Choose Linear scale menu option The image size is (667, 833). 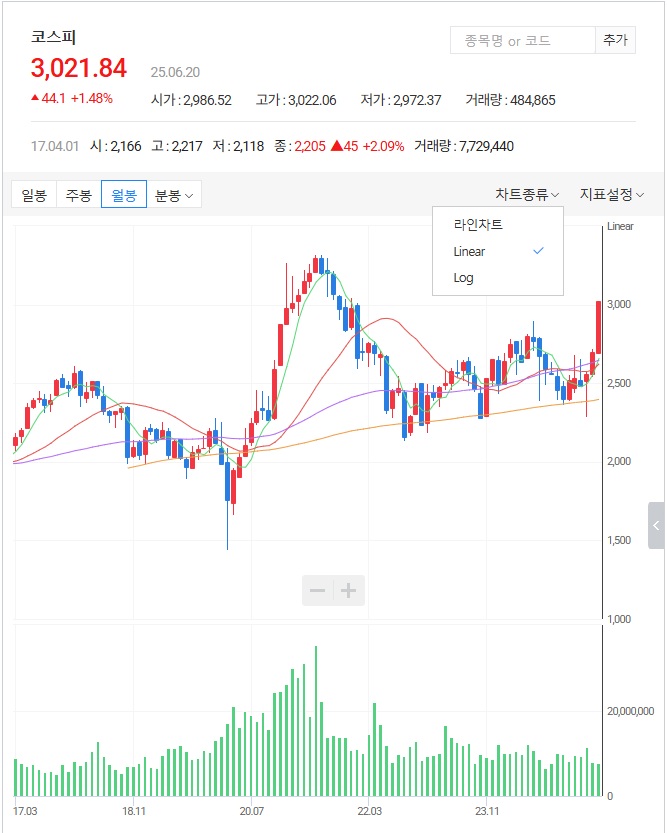pyautogui.click(x=498, y=251)
